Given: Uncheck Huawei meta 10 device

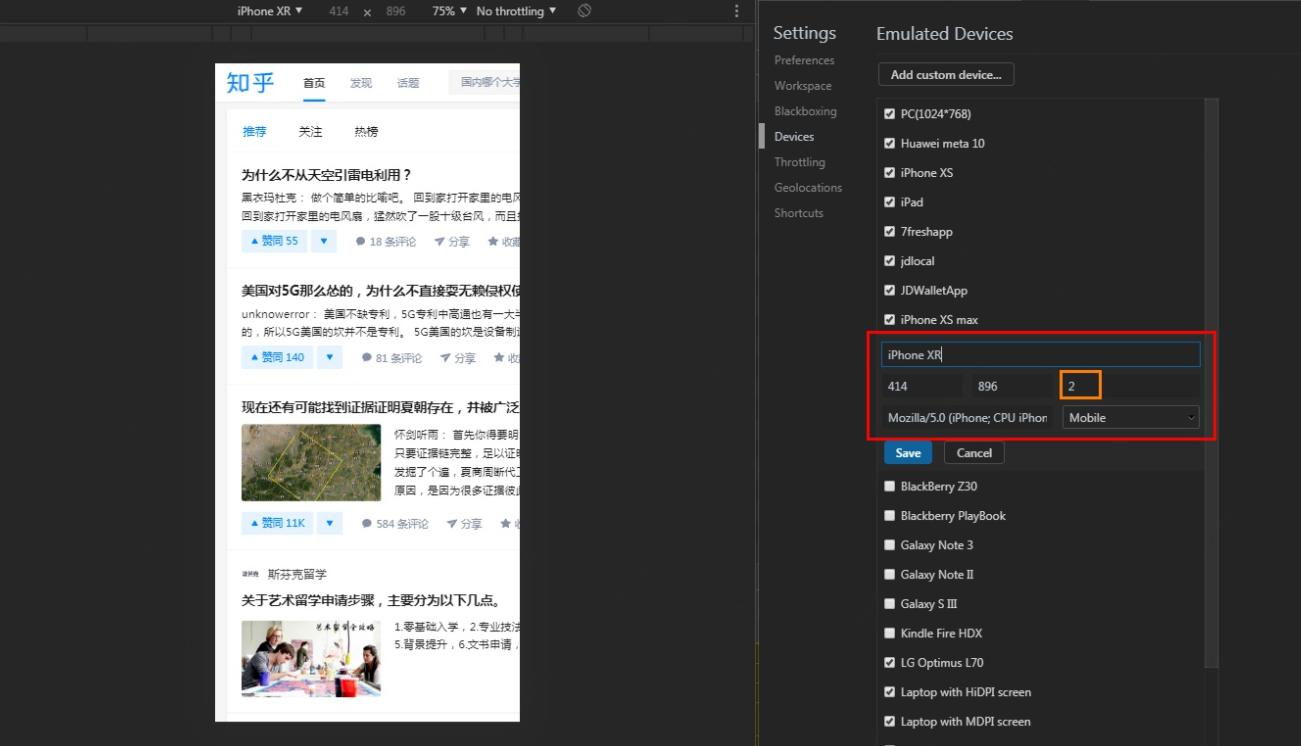Looking at the screenshot, I should click(890, 143).
